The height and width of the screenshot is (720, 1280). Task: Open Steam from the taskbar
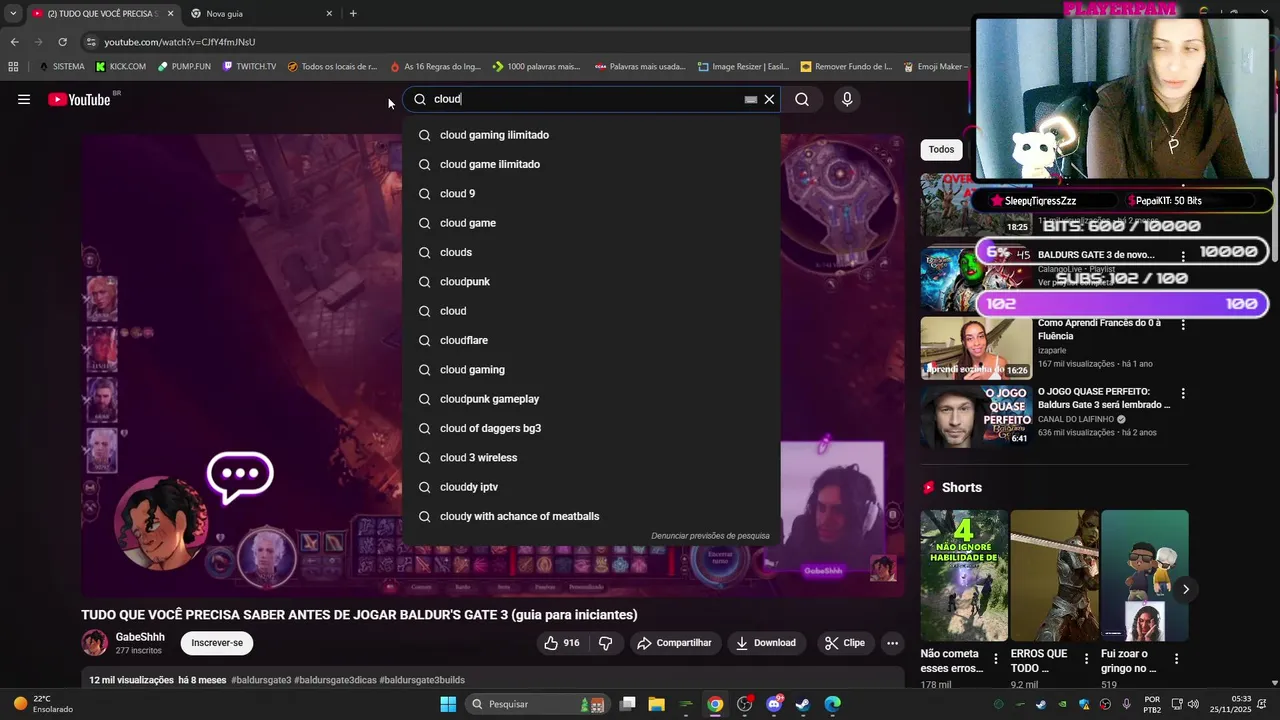point(803,704)
